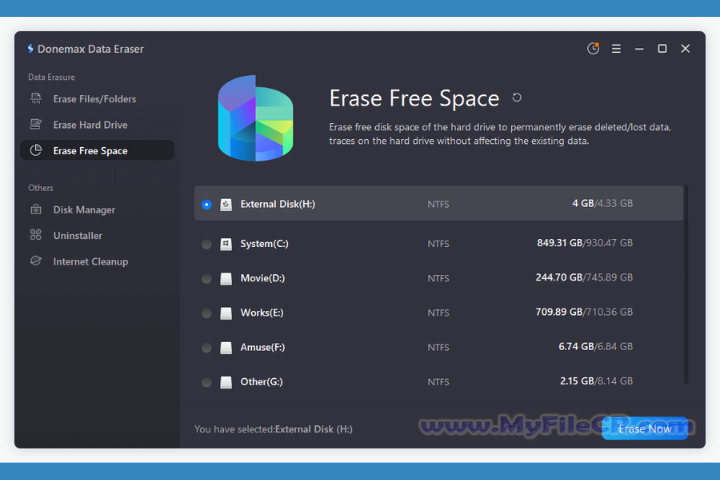Click the refresh icon beside Erase Free Space

point(517,97)
